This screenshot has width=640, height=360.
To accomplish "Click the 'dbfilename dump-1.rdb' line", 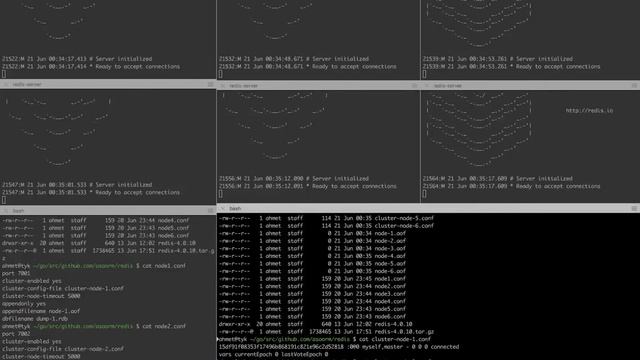I will tap(35, 319).
